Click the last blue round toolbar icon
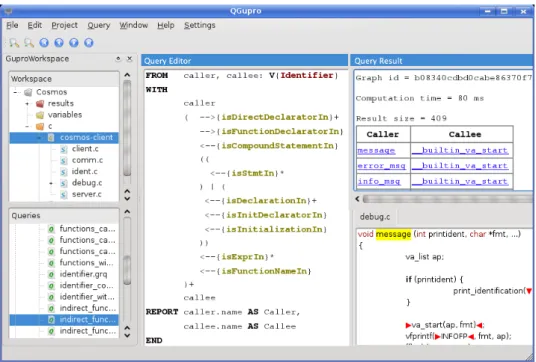Viewport: 536px width, 362px height. click(89, 43)
